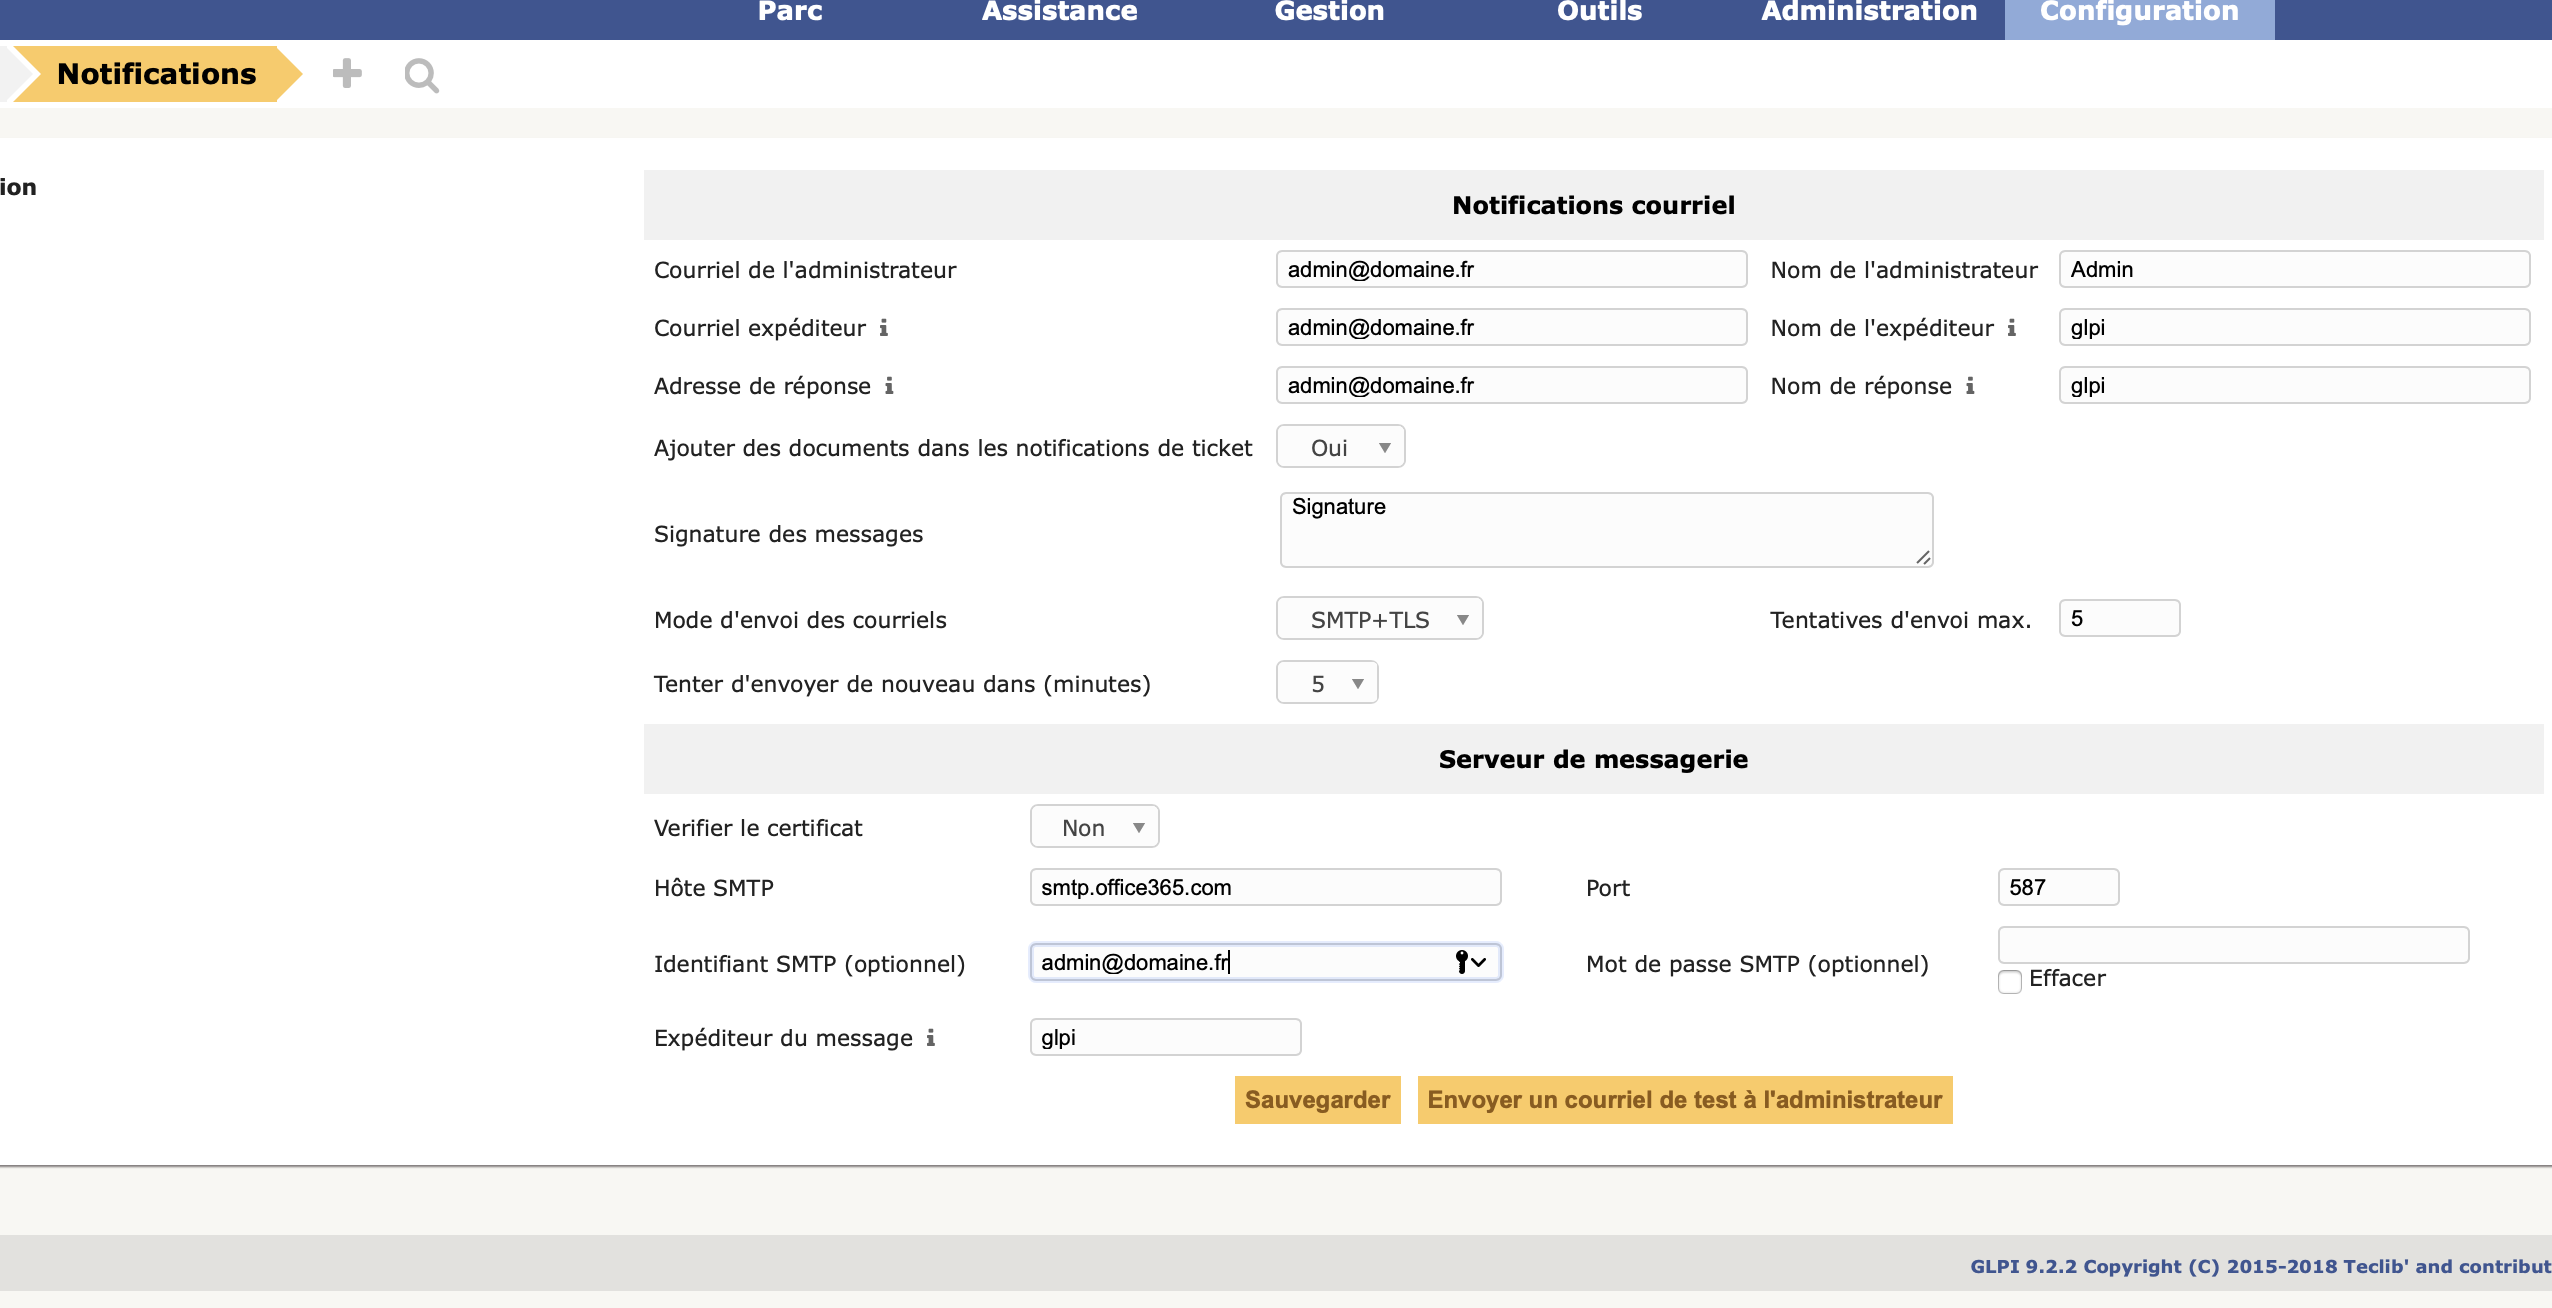The width and height of the screenshot is (2552, 1308).
Task: Open the Administration menu
Action: click(1869, 12)
